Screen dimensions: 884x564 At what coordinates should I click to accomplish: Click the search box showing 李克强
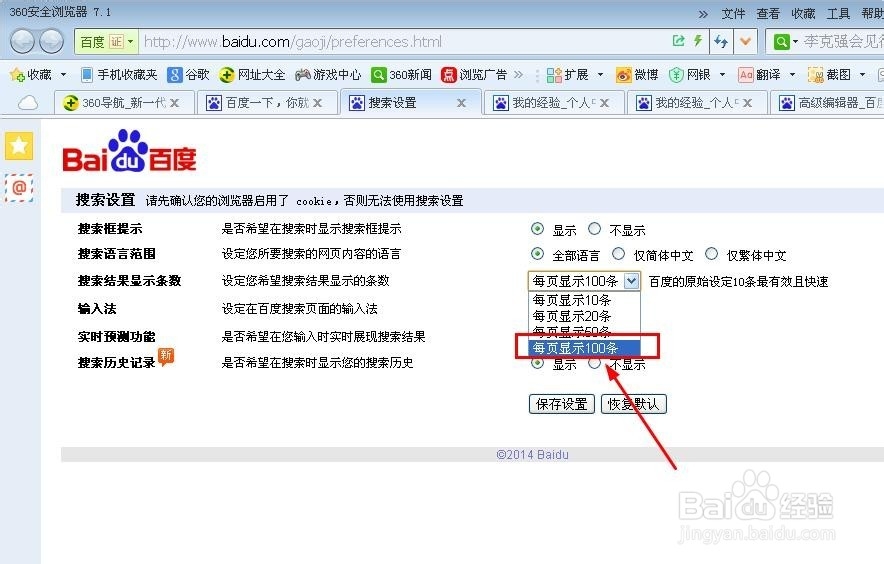(842, 41)
